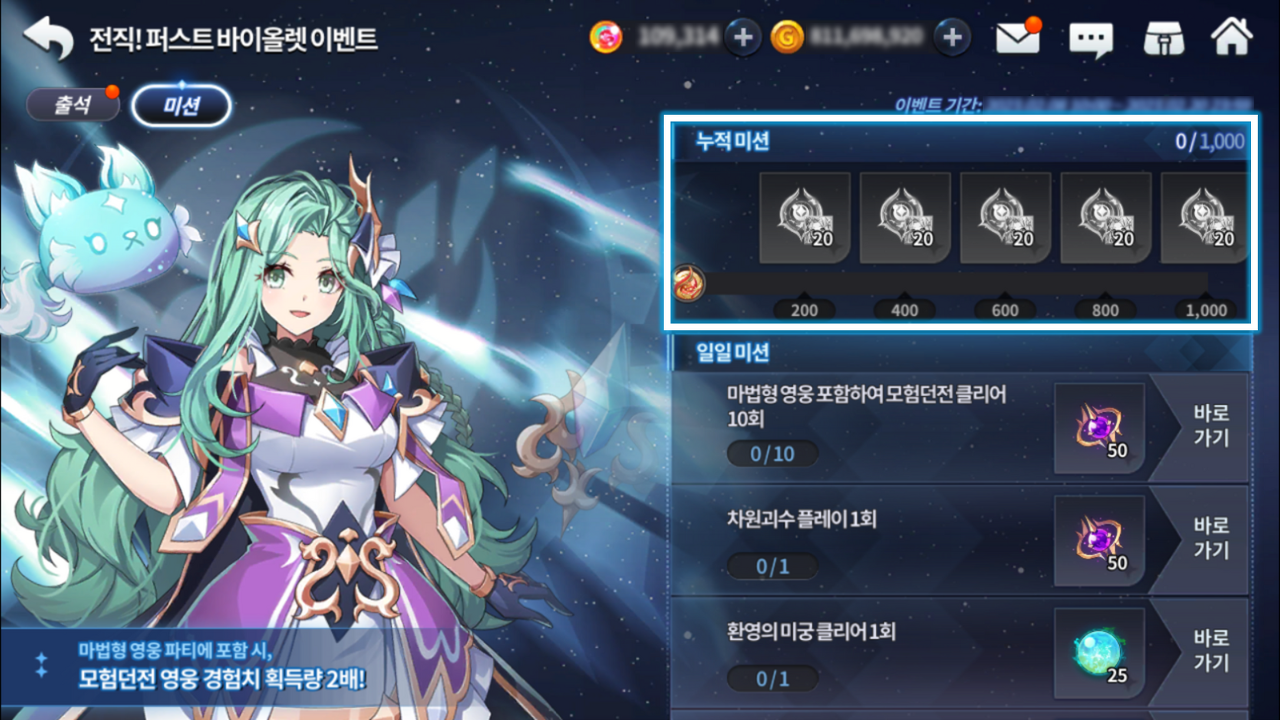Tap 바로가기 for the 모험던전 mission
Viewport: 1280px width, 720px height.
coord(1211,426)
